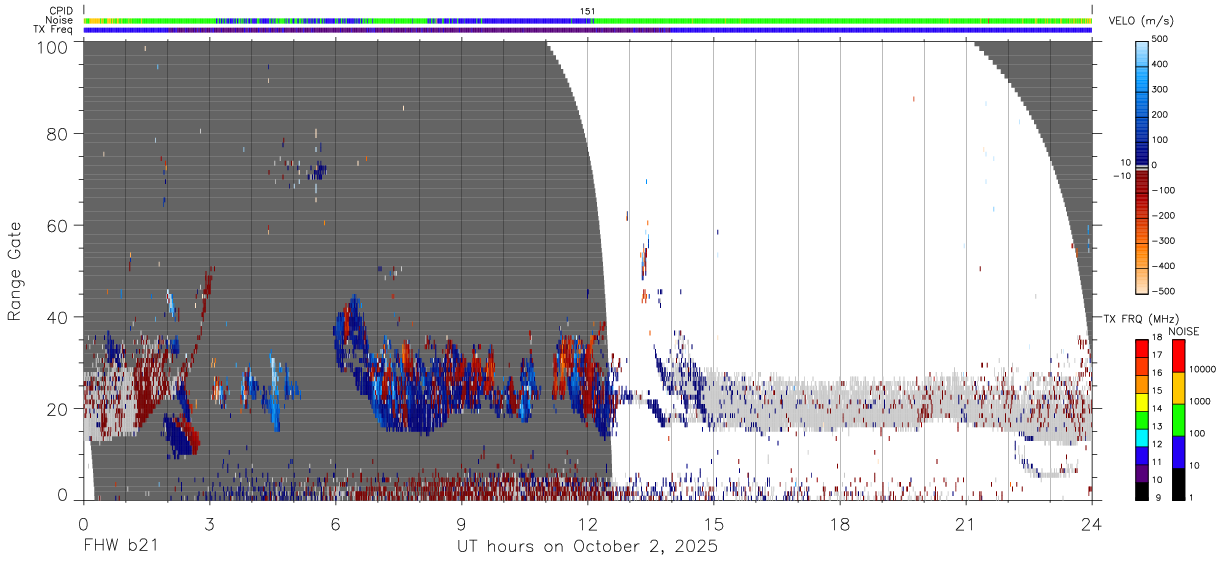Image resolution: width=1228 pixels, height=567 pixels.
Task: Click the TX Freq row label
Action: 54,29
